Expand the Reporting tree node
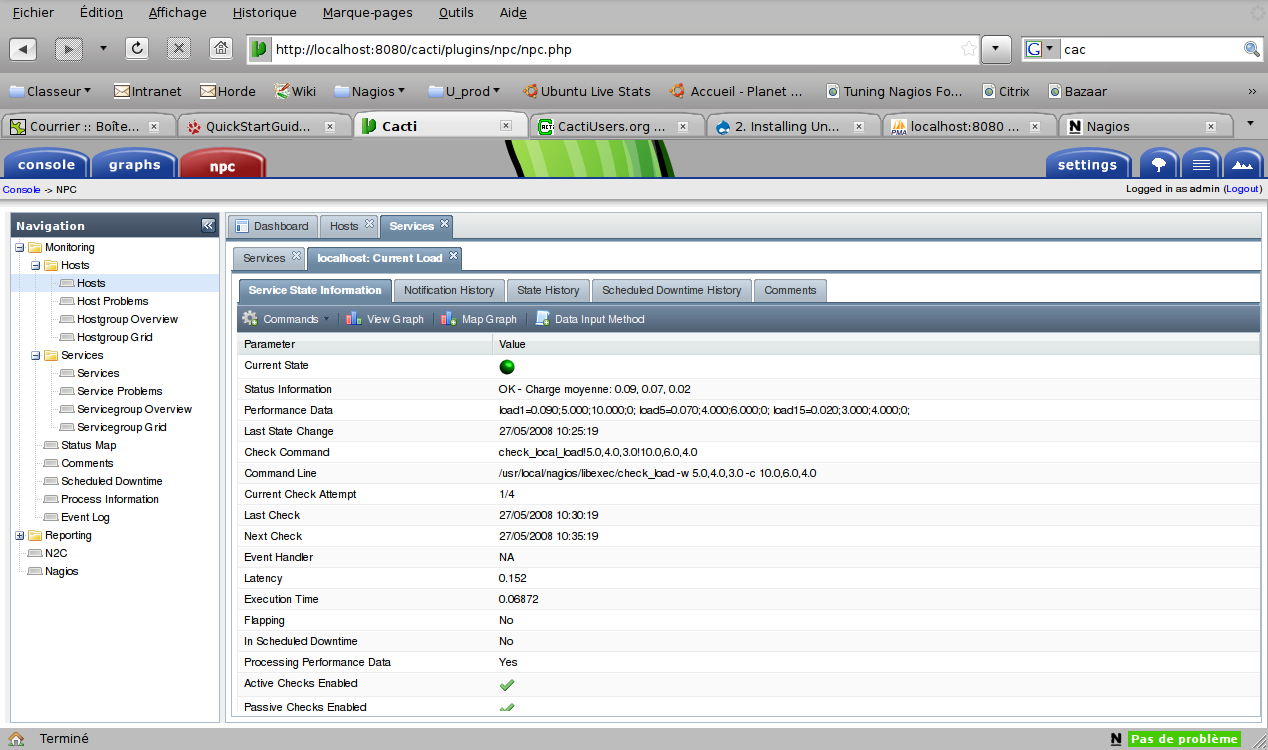Image resolution: width=1268 pixels, height=750 pixels. pyautogui.click(x=20, y=535)
